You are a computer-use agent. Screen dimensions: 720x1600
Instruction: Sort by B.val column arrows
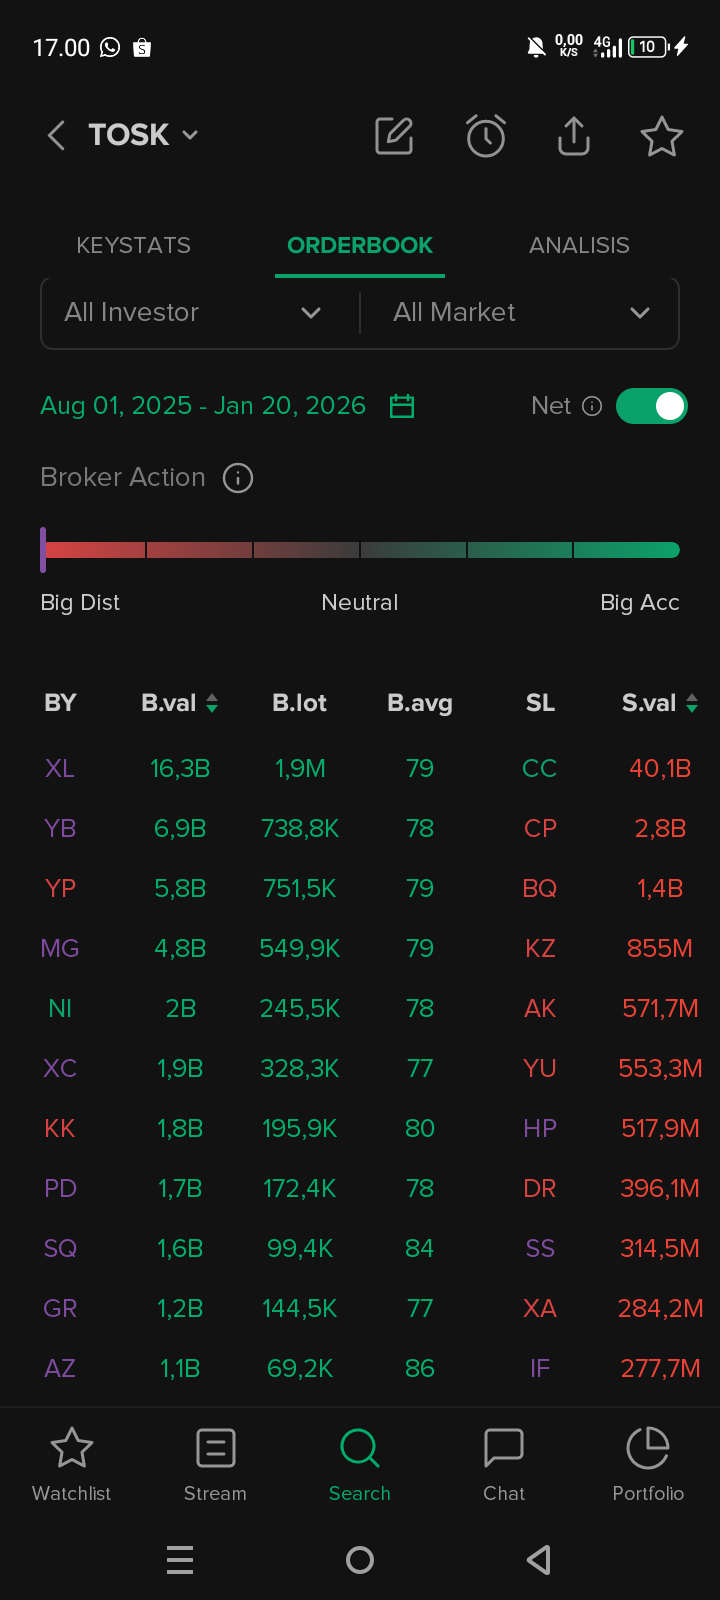point(212,704)
